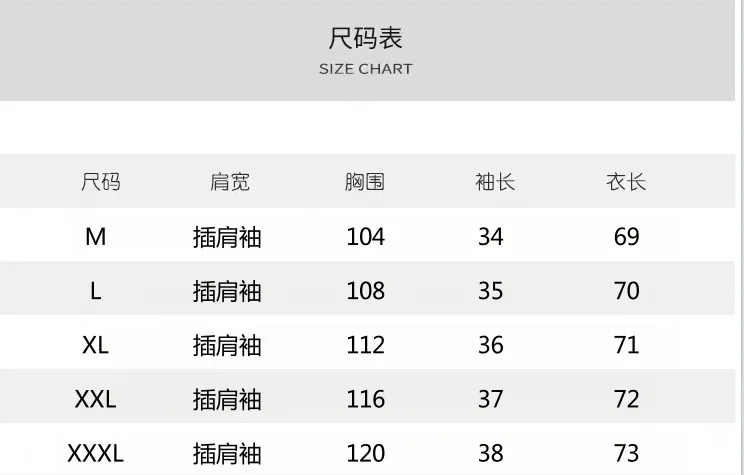Click the 尺码表 title text
The image size is (744, 475).
click(x=365, y=38)
